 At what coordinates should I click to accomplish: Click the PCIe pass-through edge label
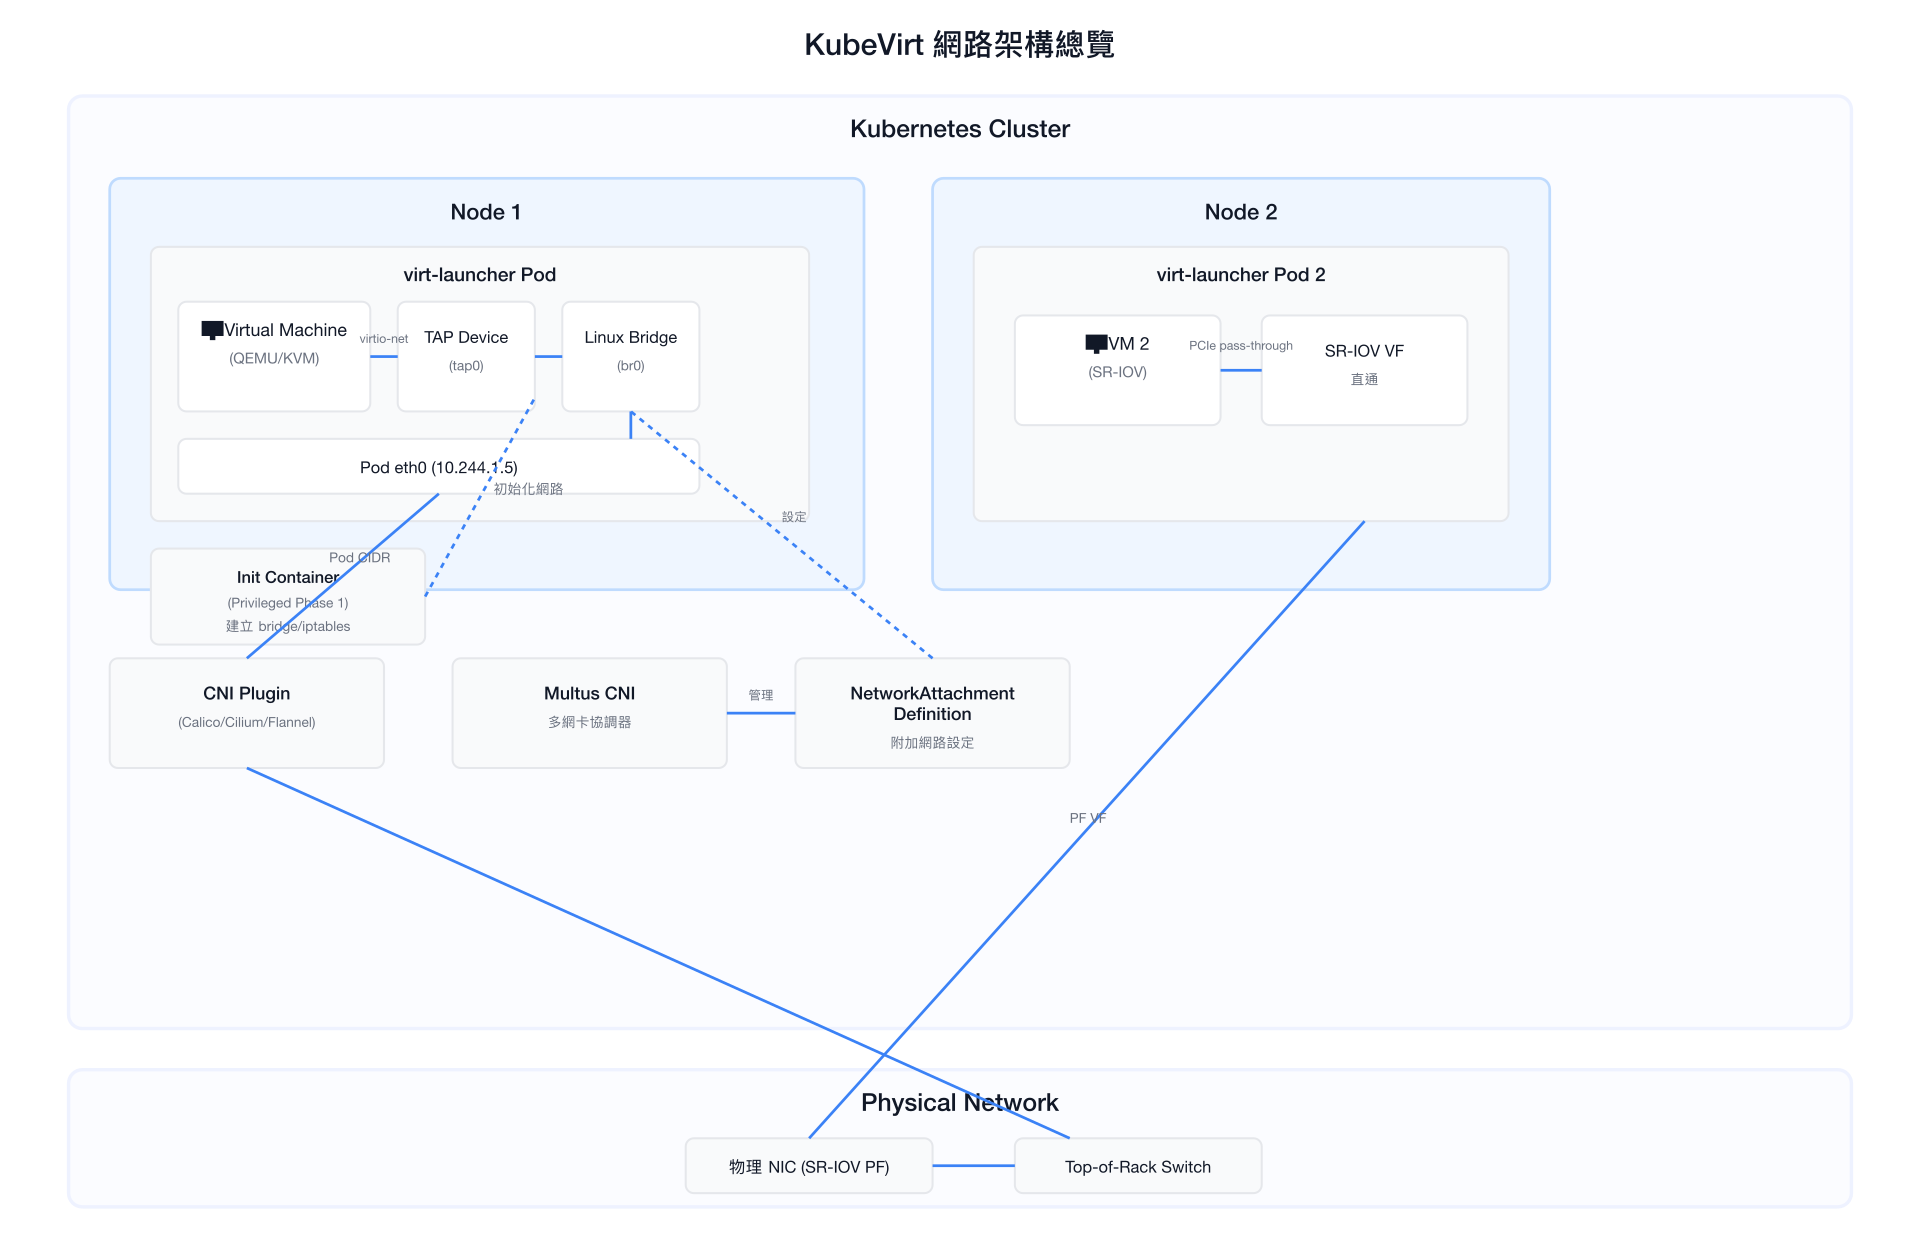[1241, 346]
